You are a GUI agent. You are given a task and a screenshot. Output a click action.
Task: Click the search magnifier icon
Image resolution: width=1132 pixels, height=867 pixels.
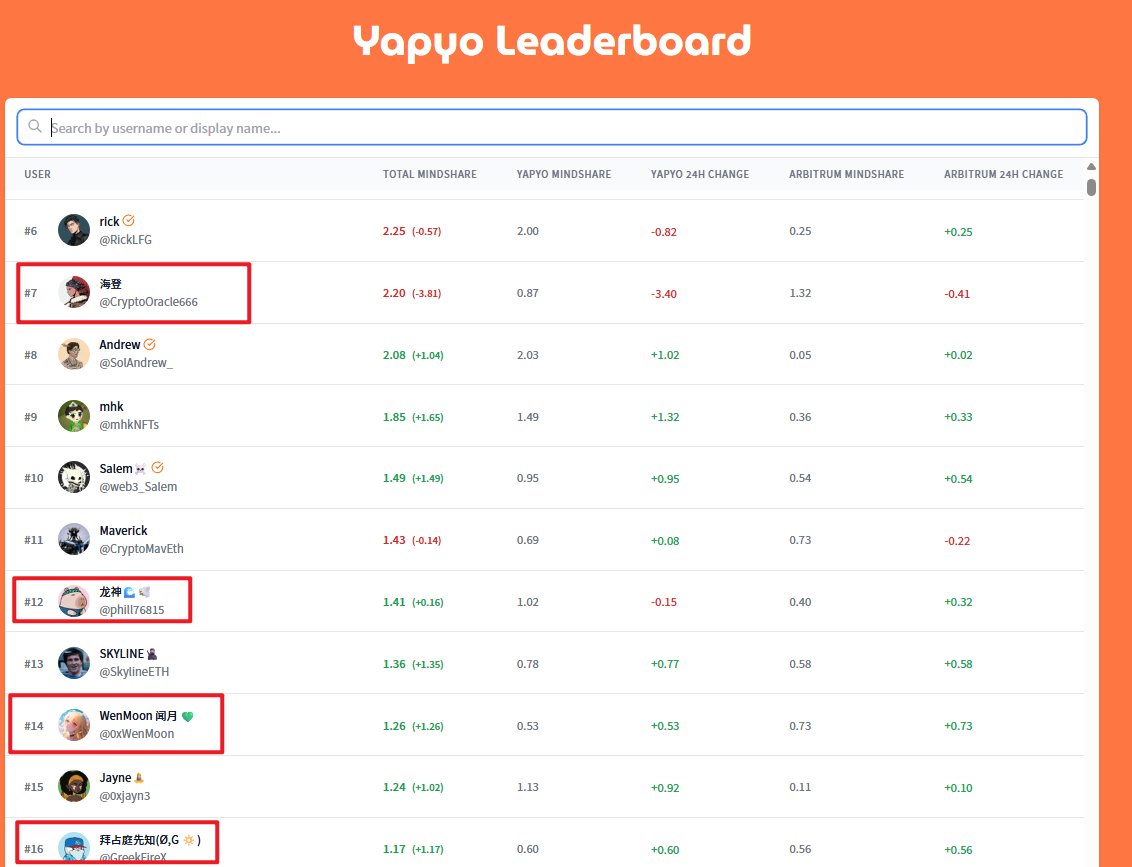[35, 127]
